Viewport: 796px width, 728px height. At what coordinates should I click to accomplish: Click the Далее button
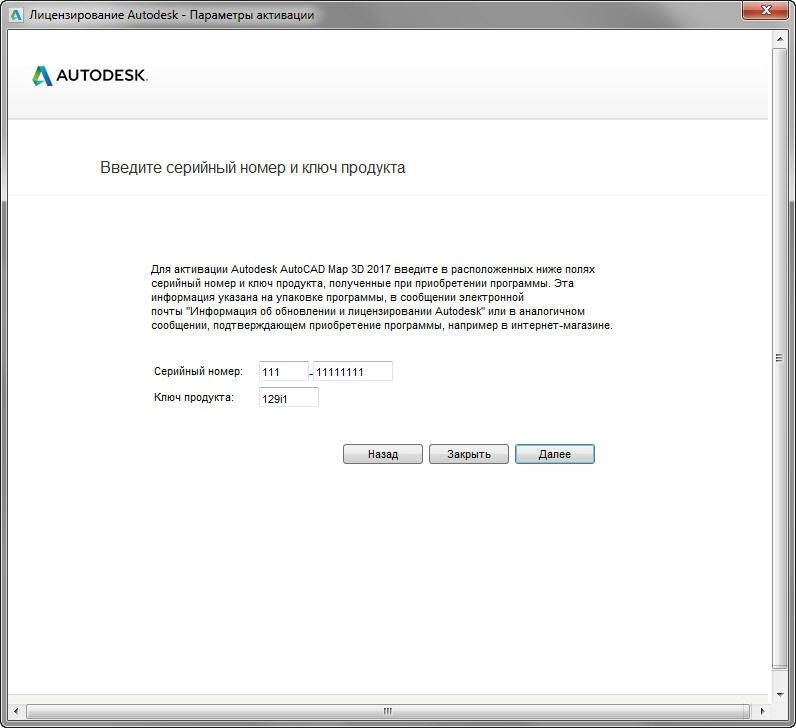click(554, 454)
